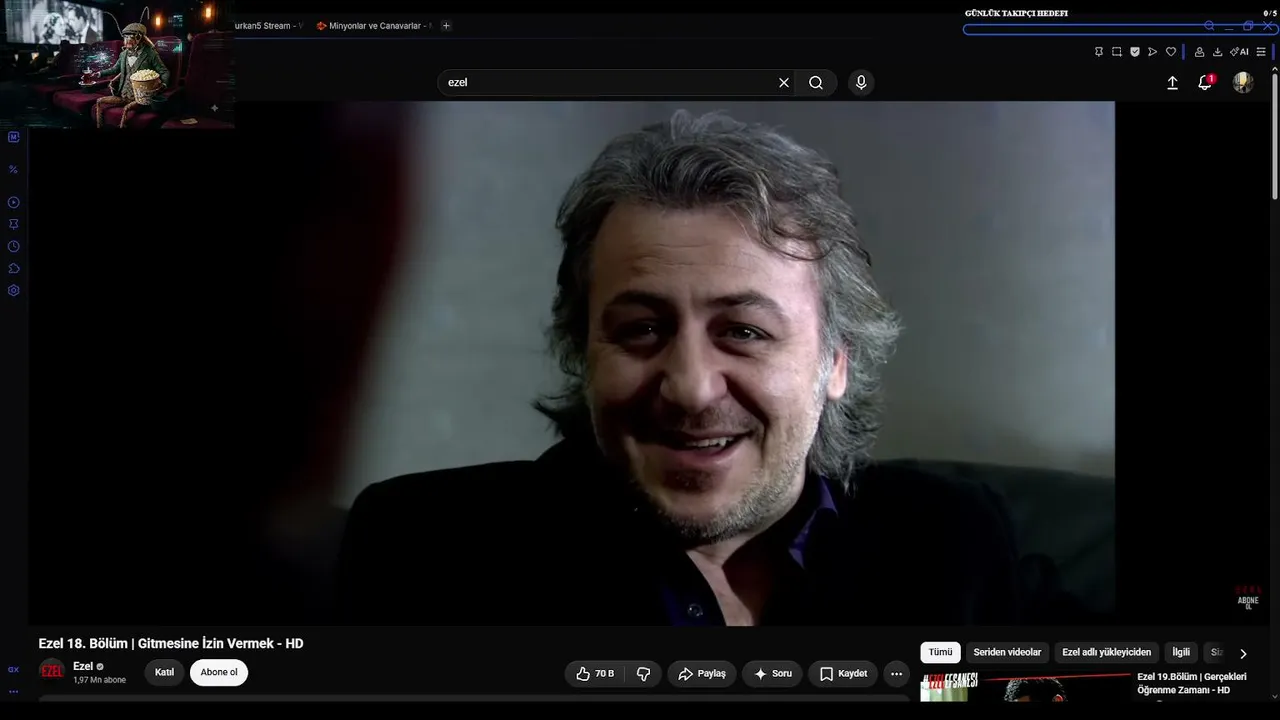This screenshot has width=1280, height=720.
Task: Click the "Soru" ask button
Action: 773,674
